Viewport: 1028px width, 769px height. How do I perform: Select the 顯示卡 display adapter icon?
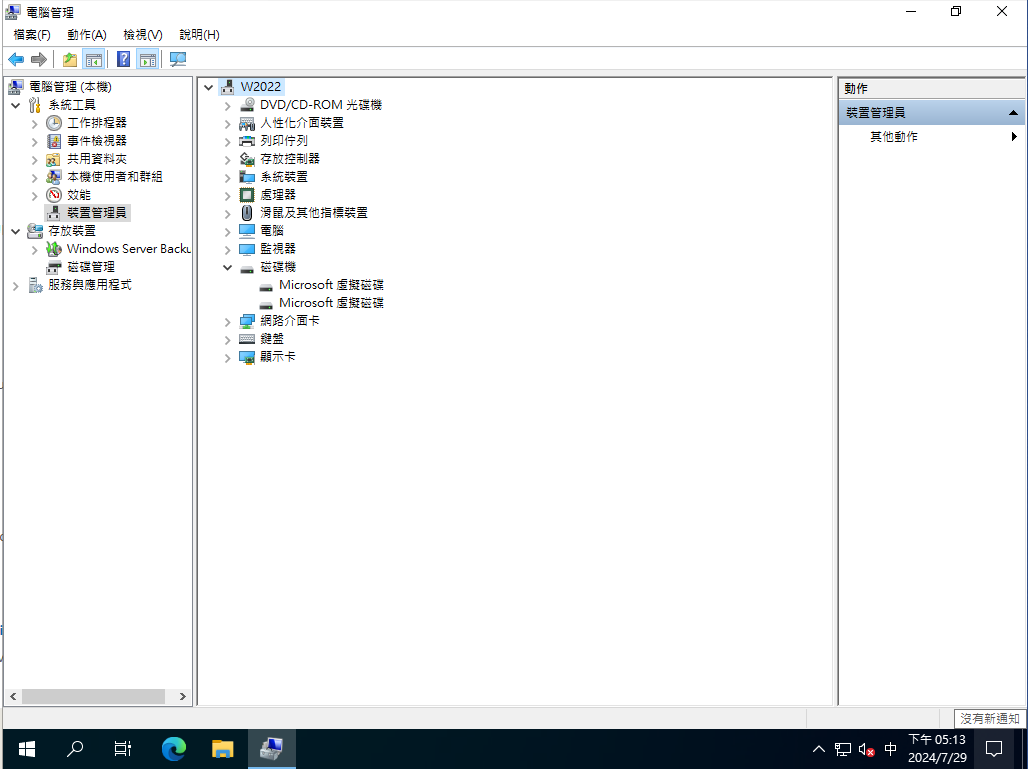point(247,357)
